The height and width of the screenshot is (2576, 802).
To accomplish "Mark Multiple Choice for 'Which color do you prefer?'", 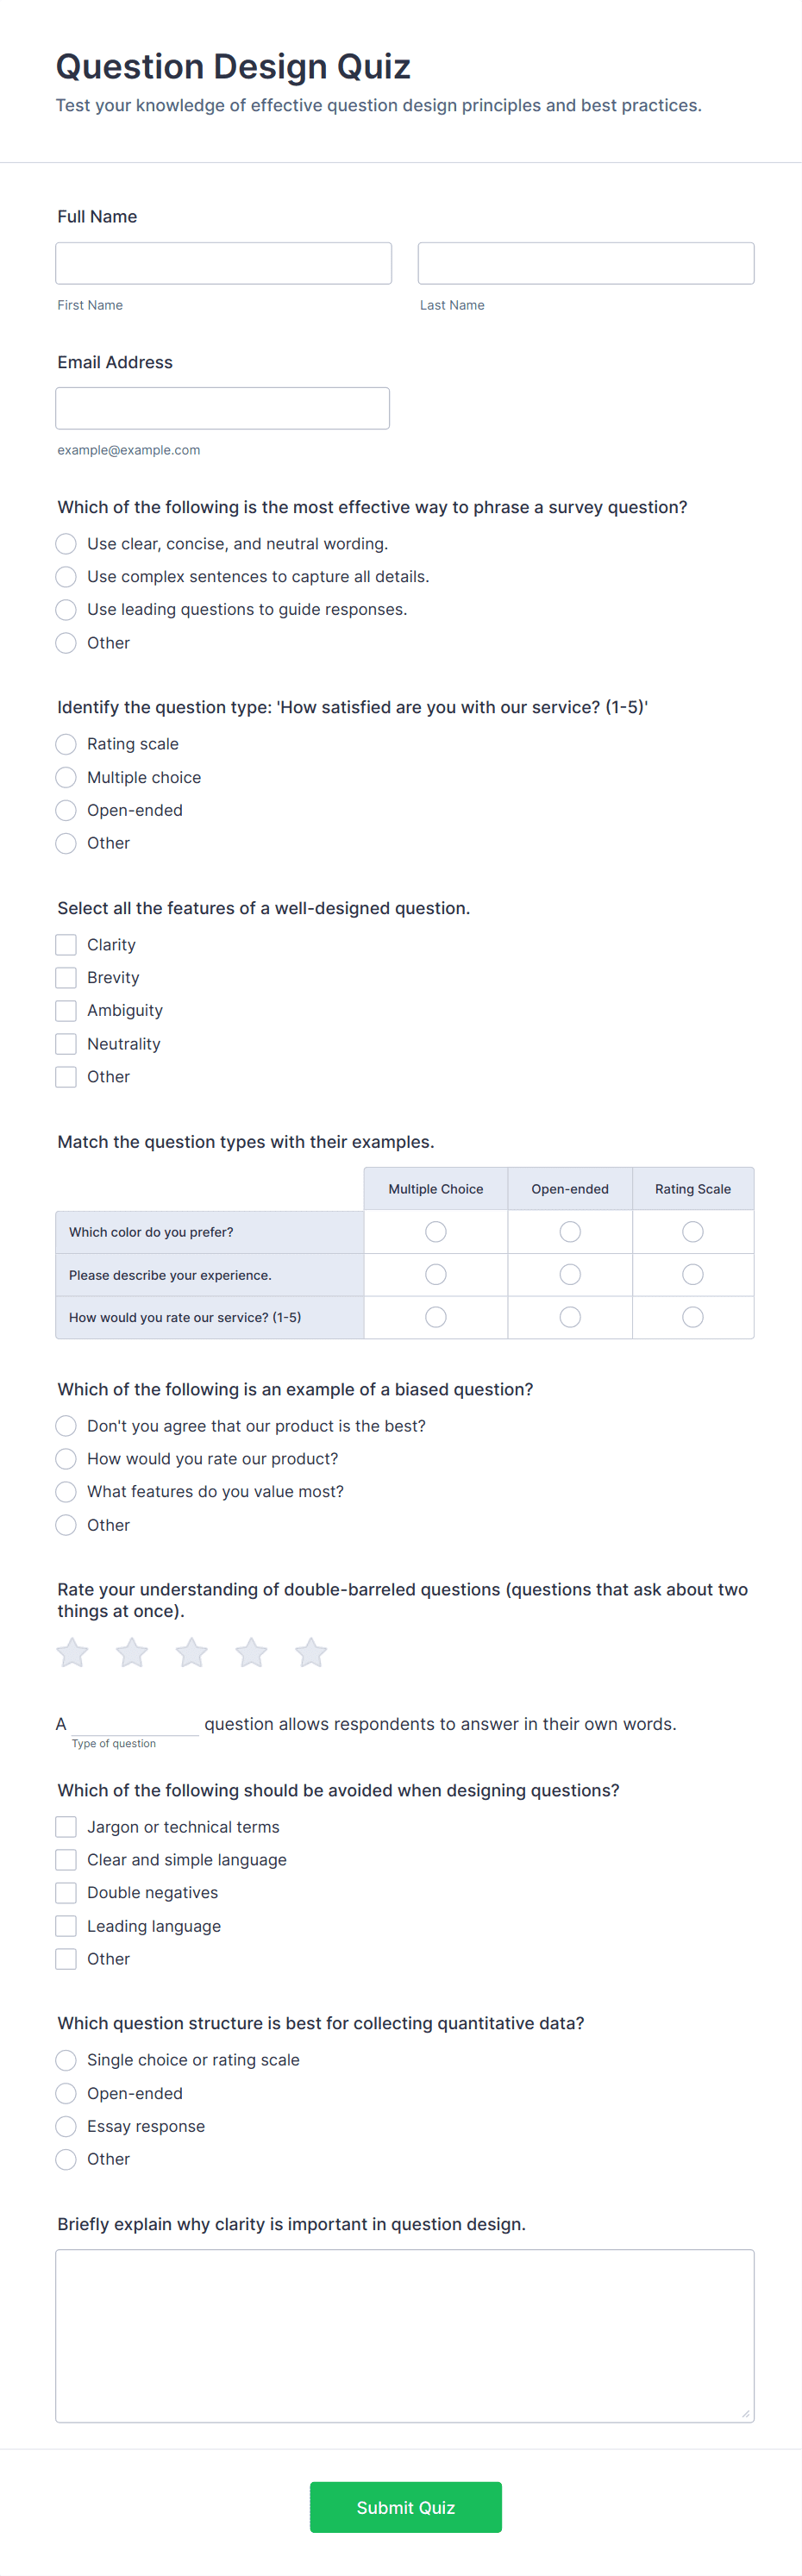I will click(436, 1232).
